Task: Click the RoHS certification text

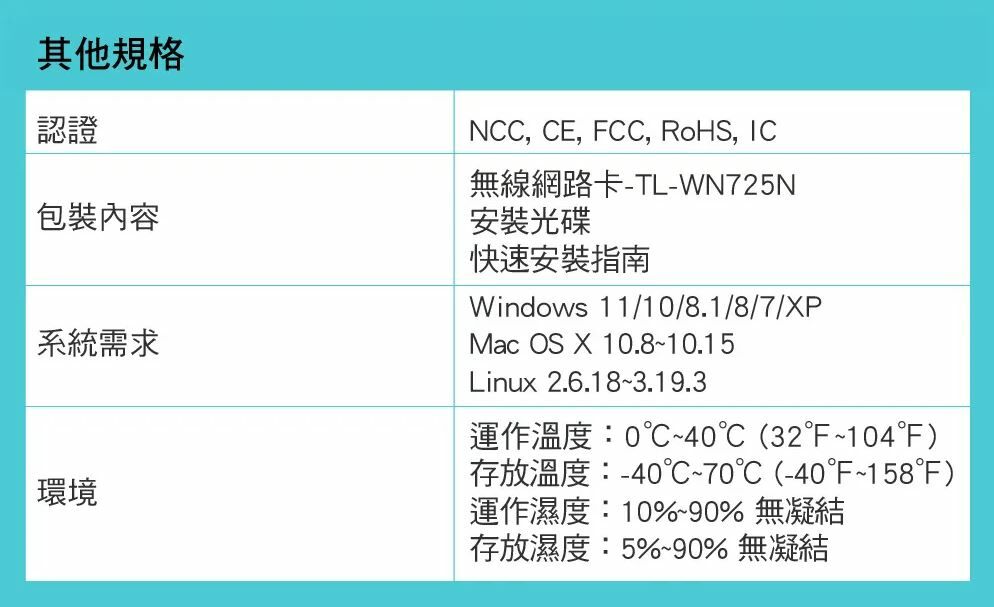Action: tap(698, 131)
